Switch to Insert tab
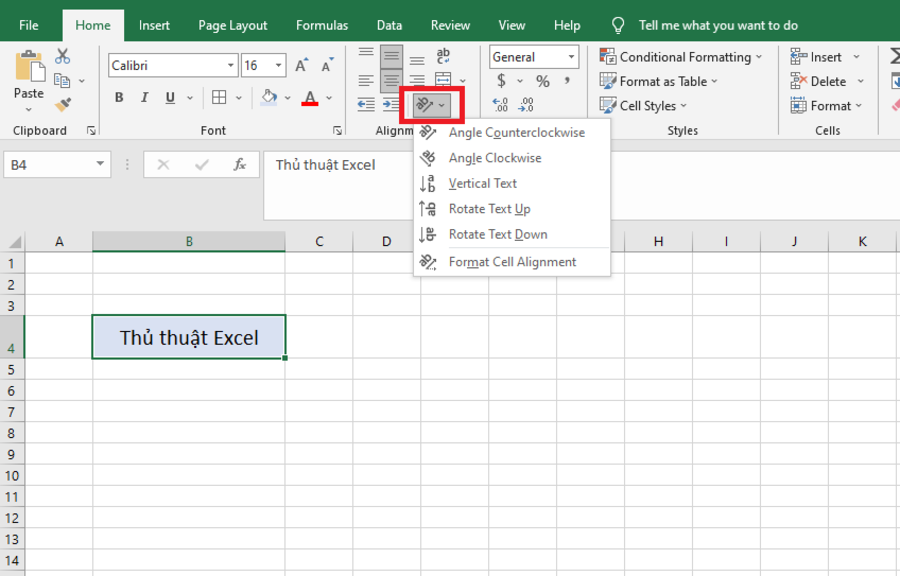This screenshot has width=900, height=576. [x=154, y=25]
